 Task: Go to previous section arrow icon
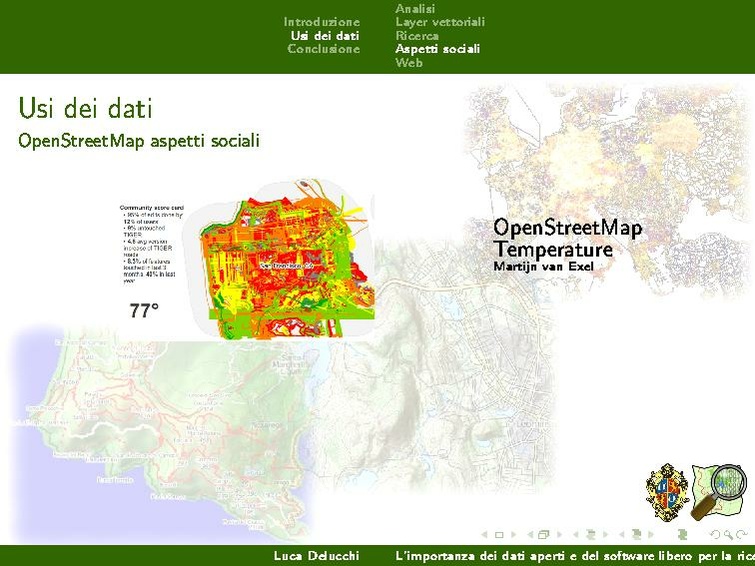[x=622, y=534]
